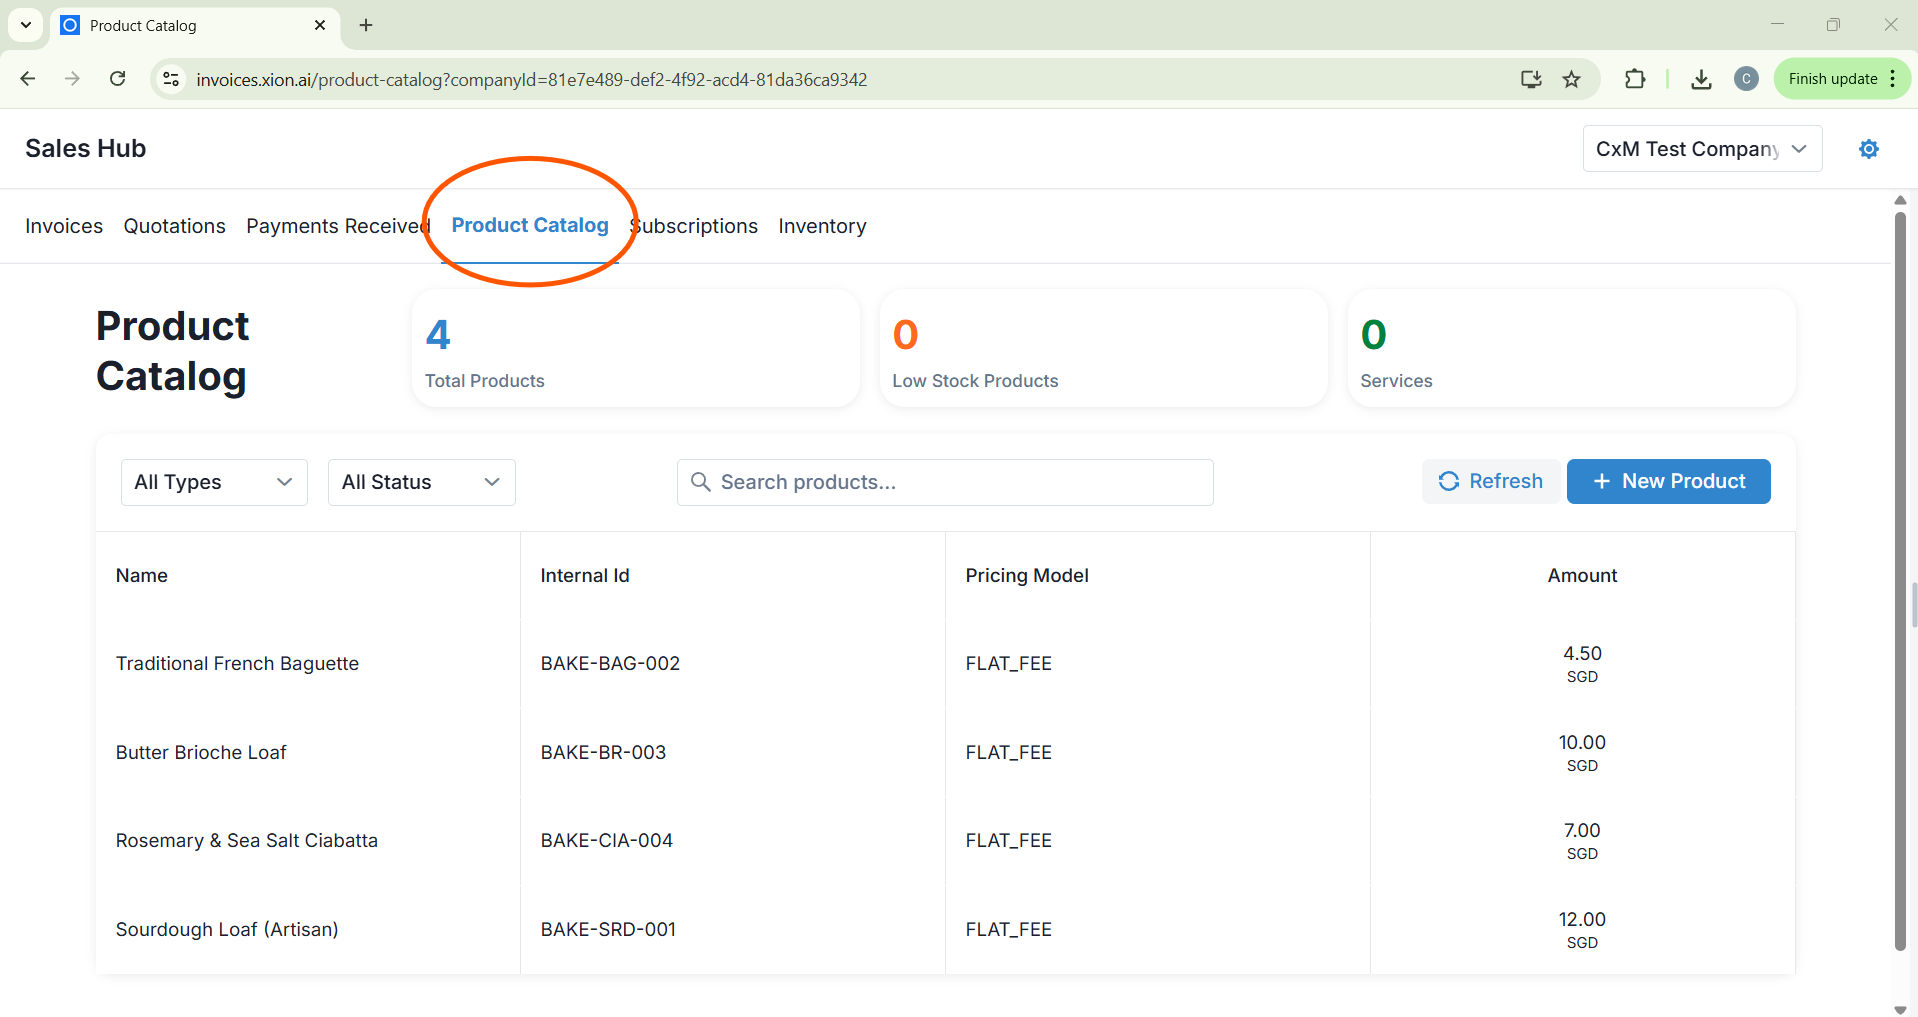The width and height of the screenshot is (1918, 1017).
Task: Reload the page with browser refresh icon
Action: (x=117, y=79)
